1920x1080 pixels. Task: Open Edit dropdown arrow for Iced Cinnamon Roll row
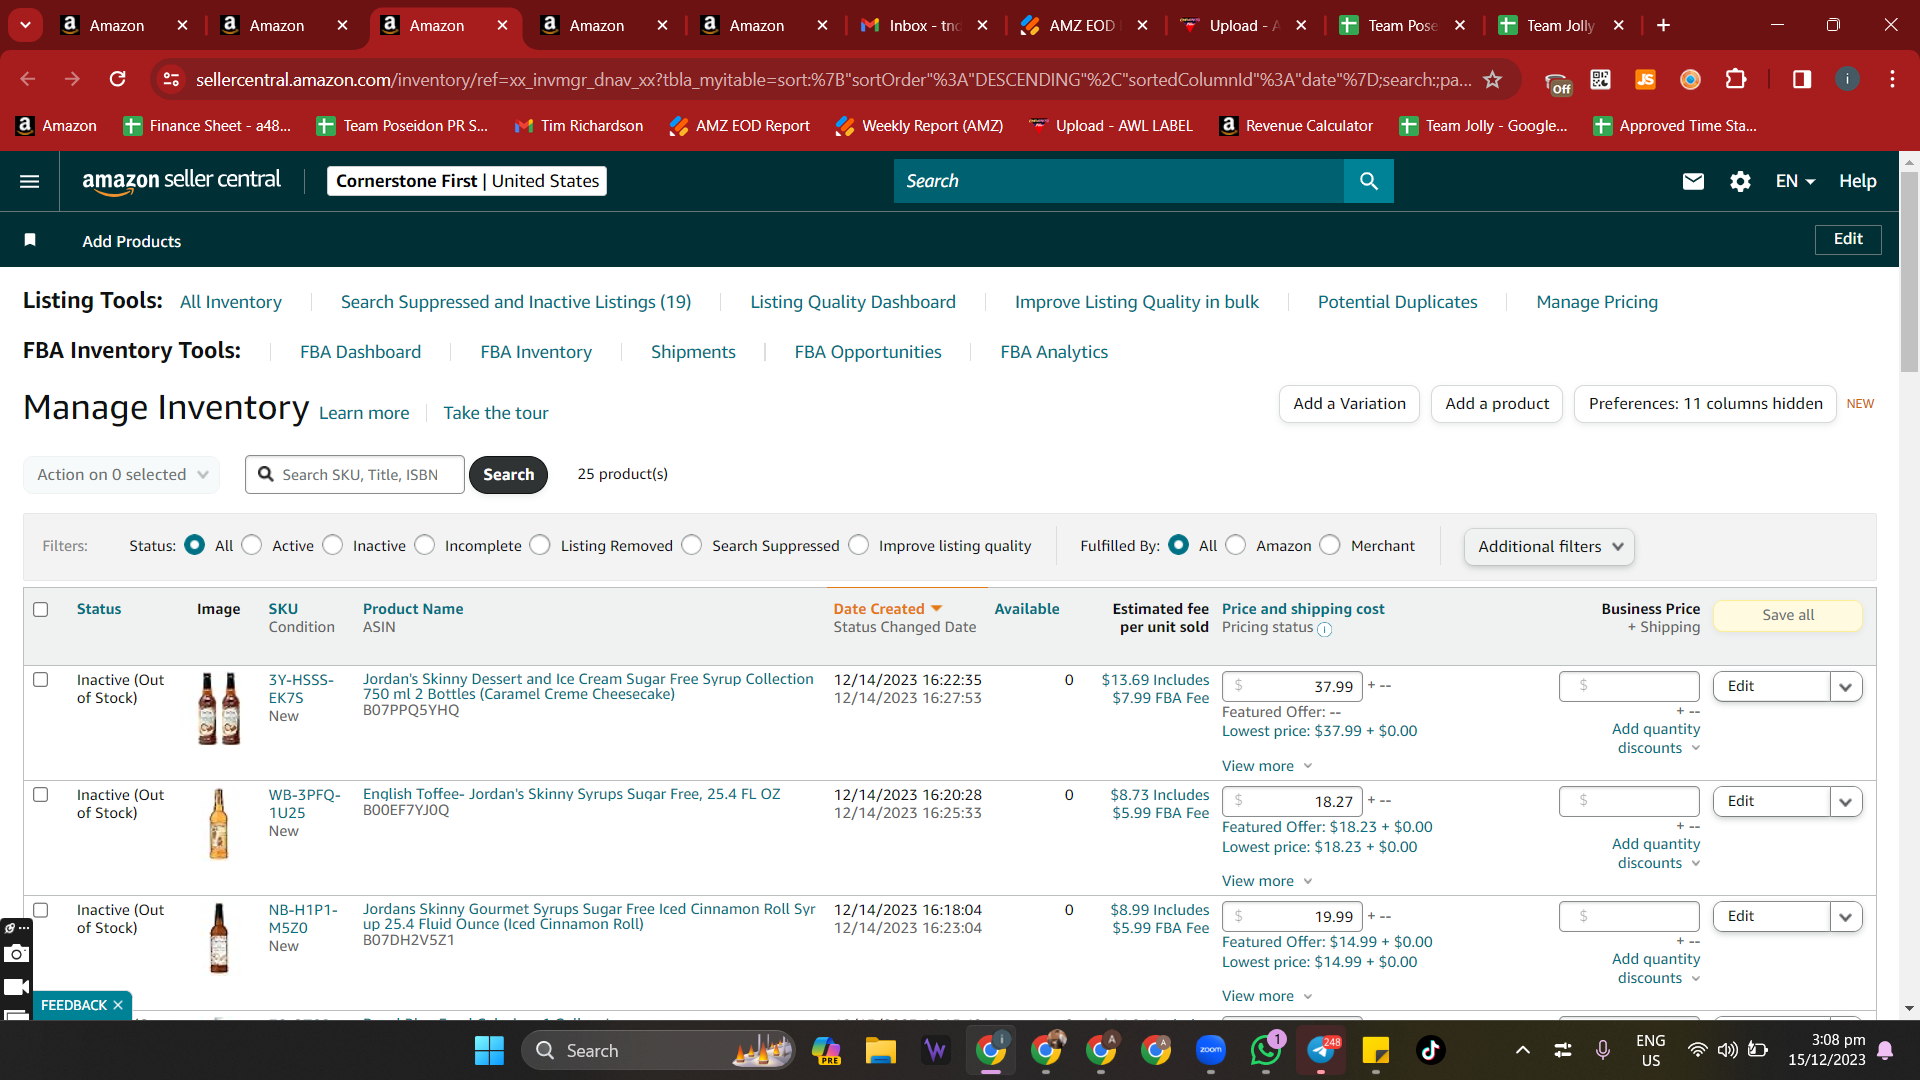[x=1846, y=917]
